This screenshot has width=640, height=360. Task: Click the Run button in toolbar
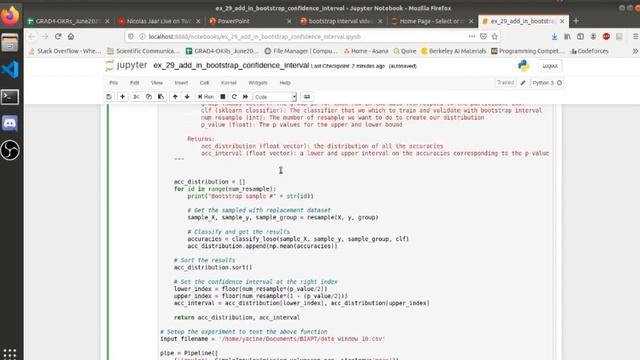click(x=206, y=97)
